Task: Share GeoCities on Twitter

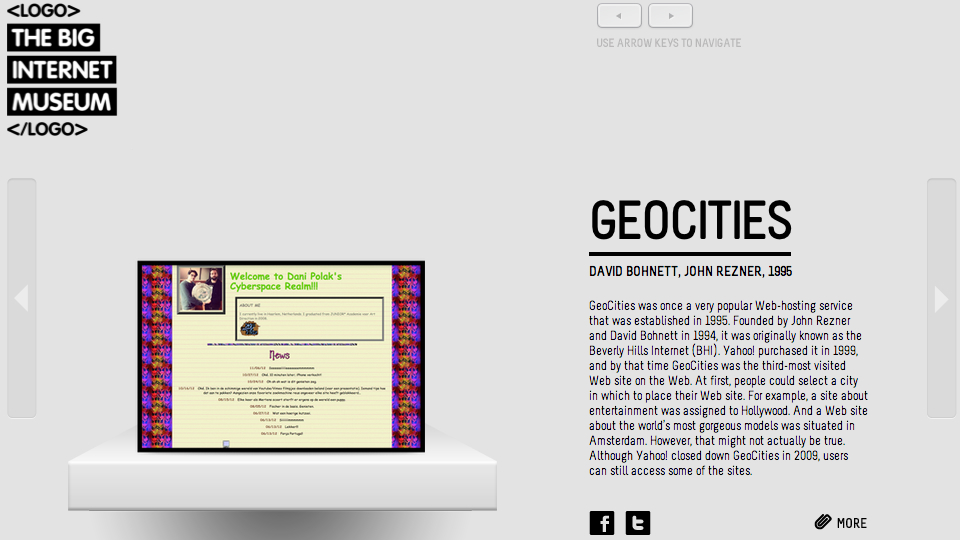Action: (638, 523)
